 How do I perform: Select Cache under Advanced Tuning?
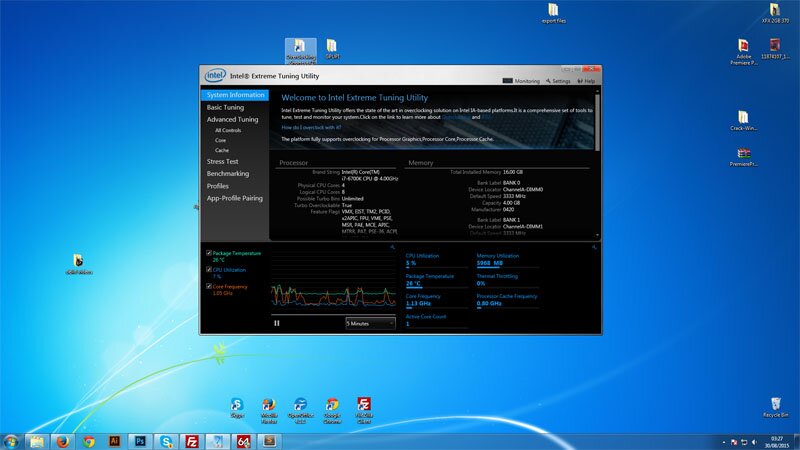(x=222, y=150)
